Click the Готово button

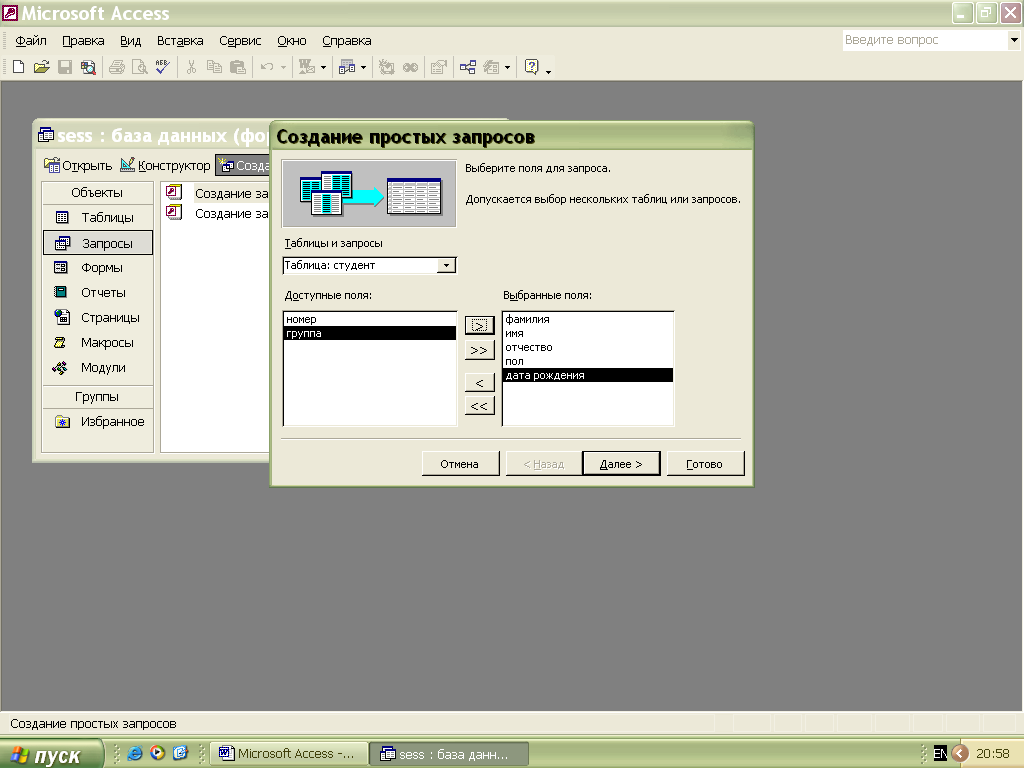[705, 464]
